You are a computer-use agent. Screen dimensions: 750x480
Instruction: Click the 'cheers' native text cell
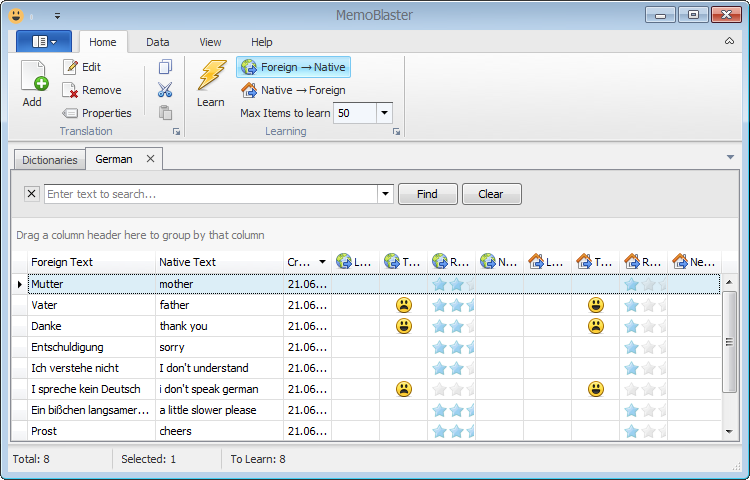[x=220, y=431]
